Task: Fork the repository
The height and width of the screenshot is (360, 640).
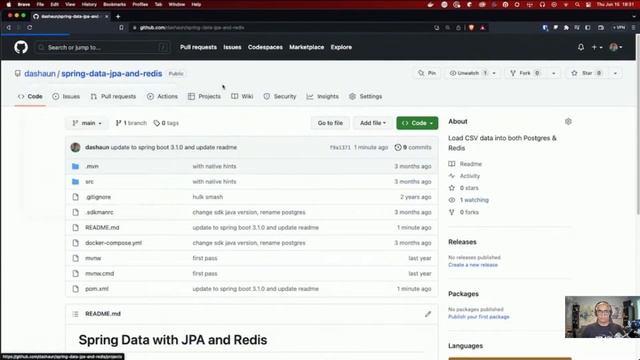Action: (x=526, y=73)
